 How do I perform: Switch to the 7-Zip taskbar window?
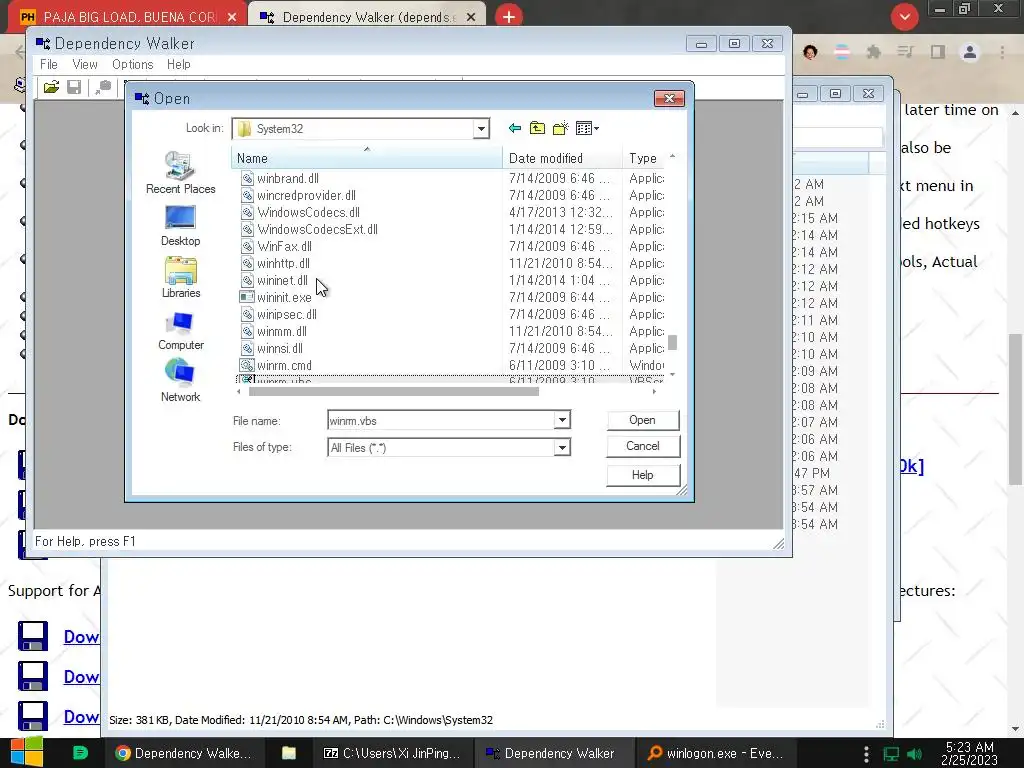(x=392, y=753)
